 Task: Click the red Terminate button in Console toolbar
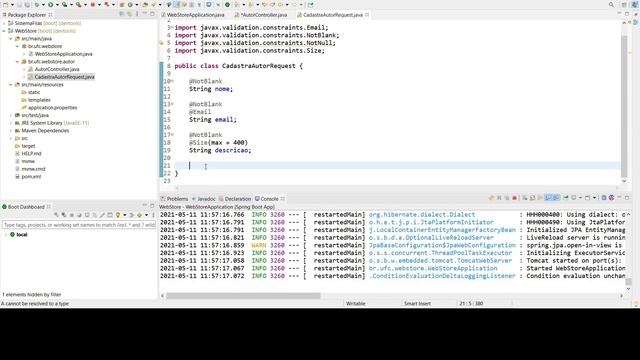(x=514, y=198)
